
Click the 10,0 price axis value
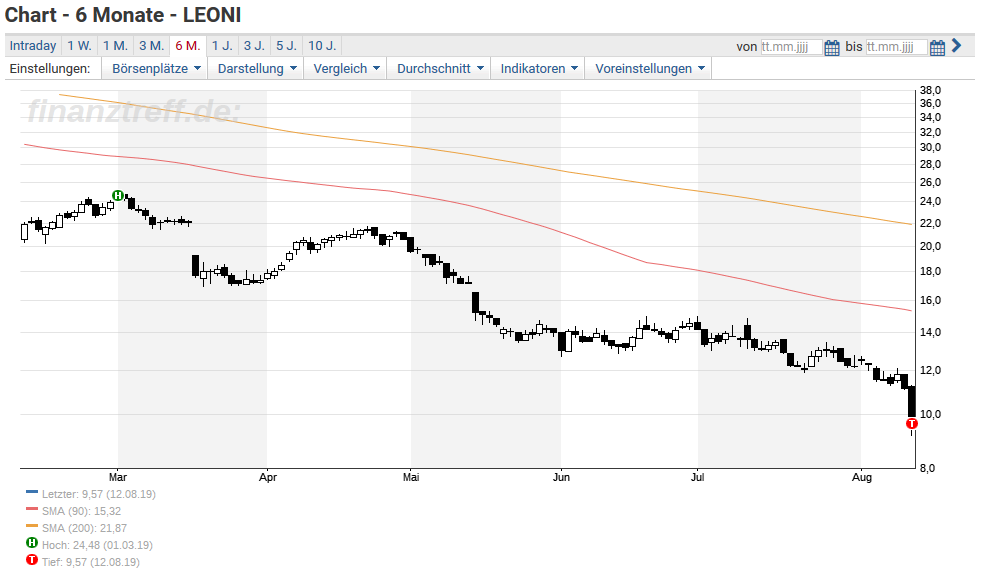pyautogui.click(x=930, y=414)
